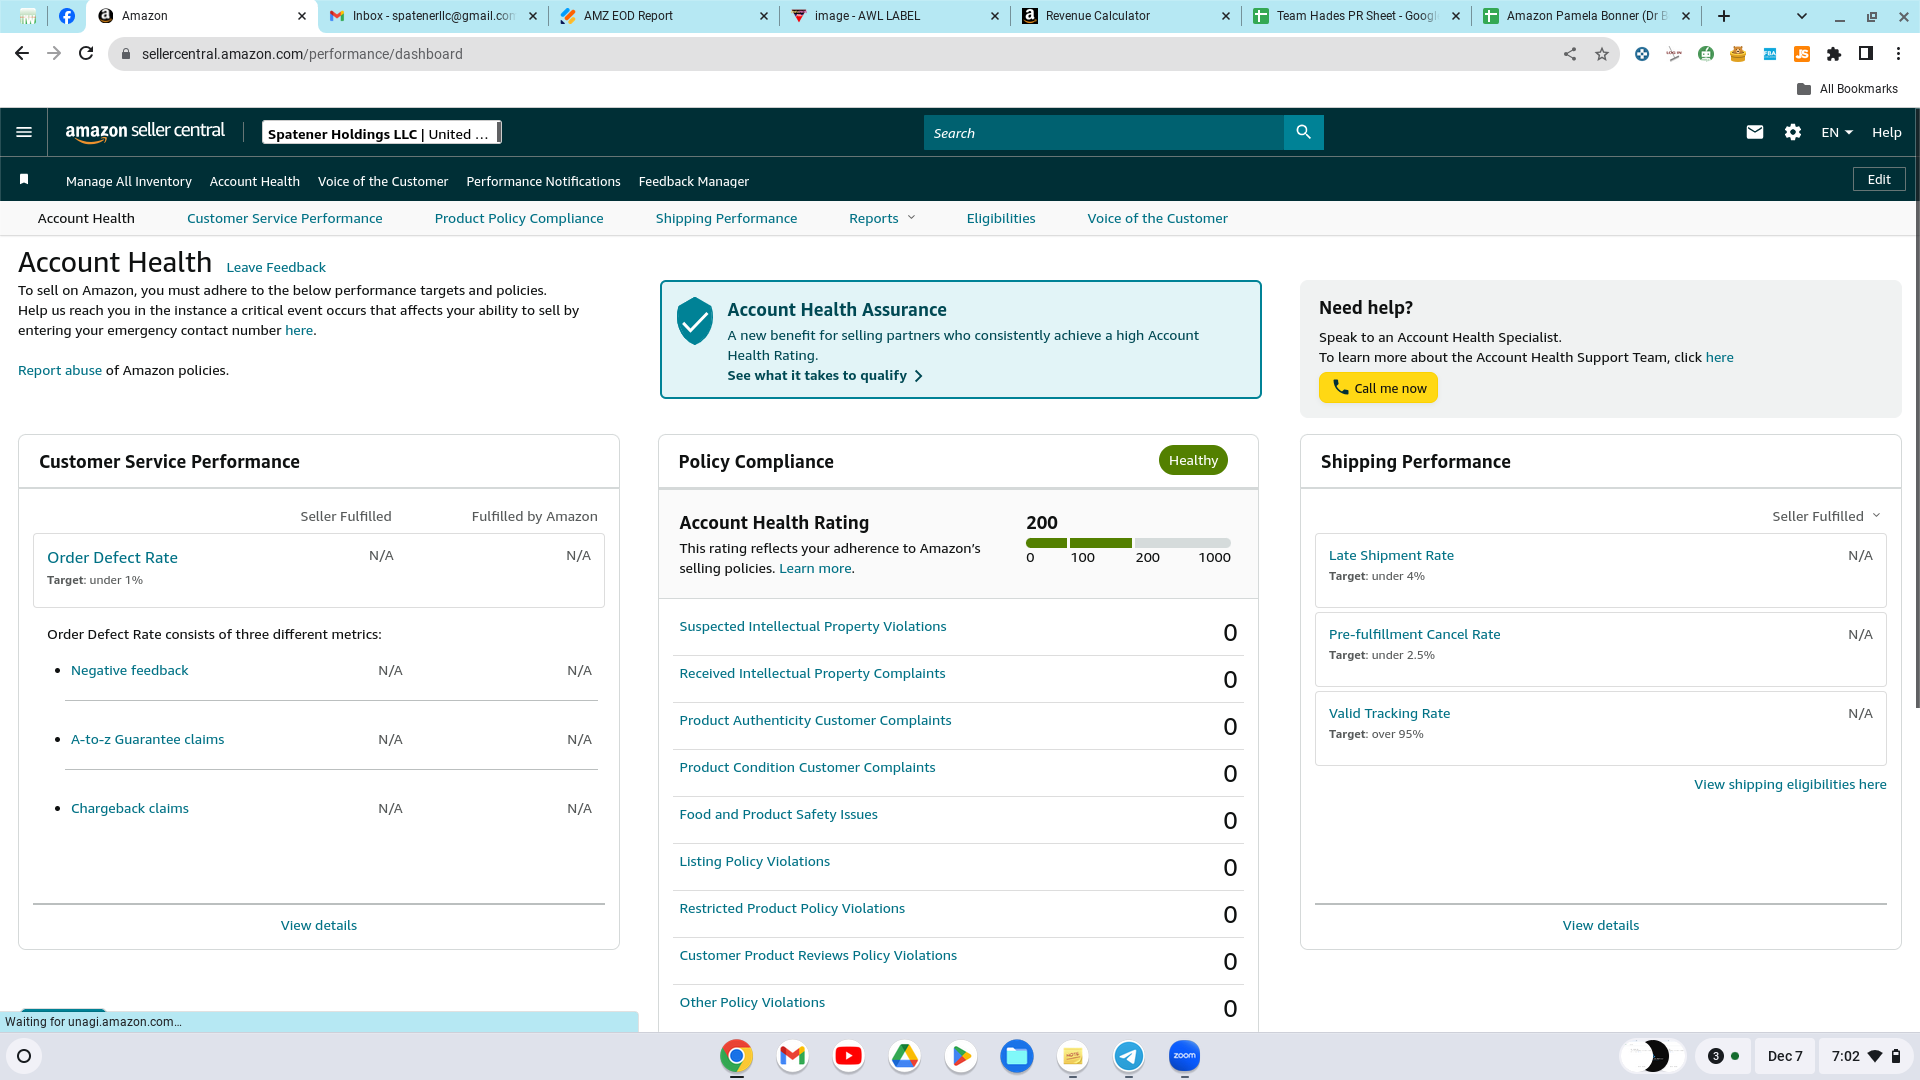This screenshot has height=1080, width=1920.
Task: Expand the EN language dropdown
Action: (1837, 132)
